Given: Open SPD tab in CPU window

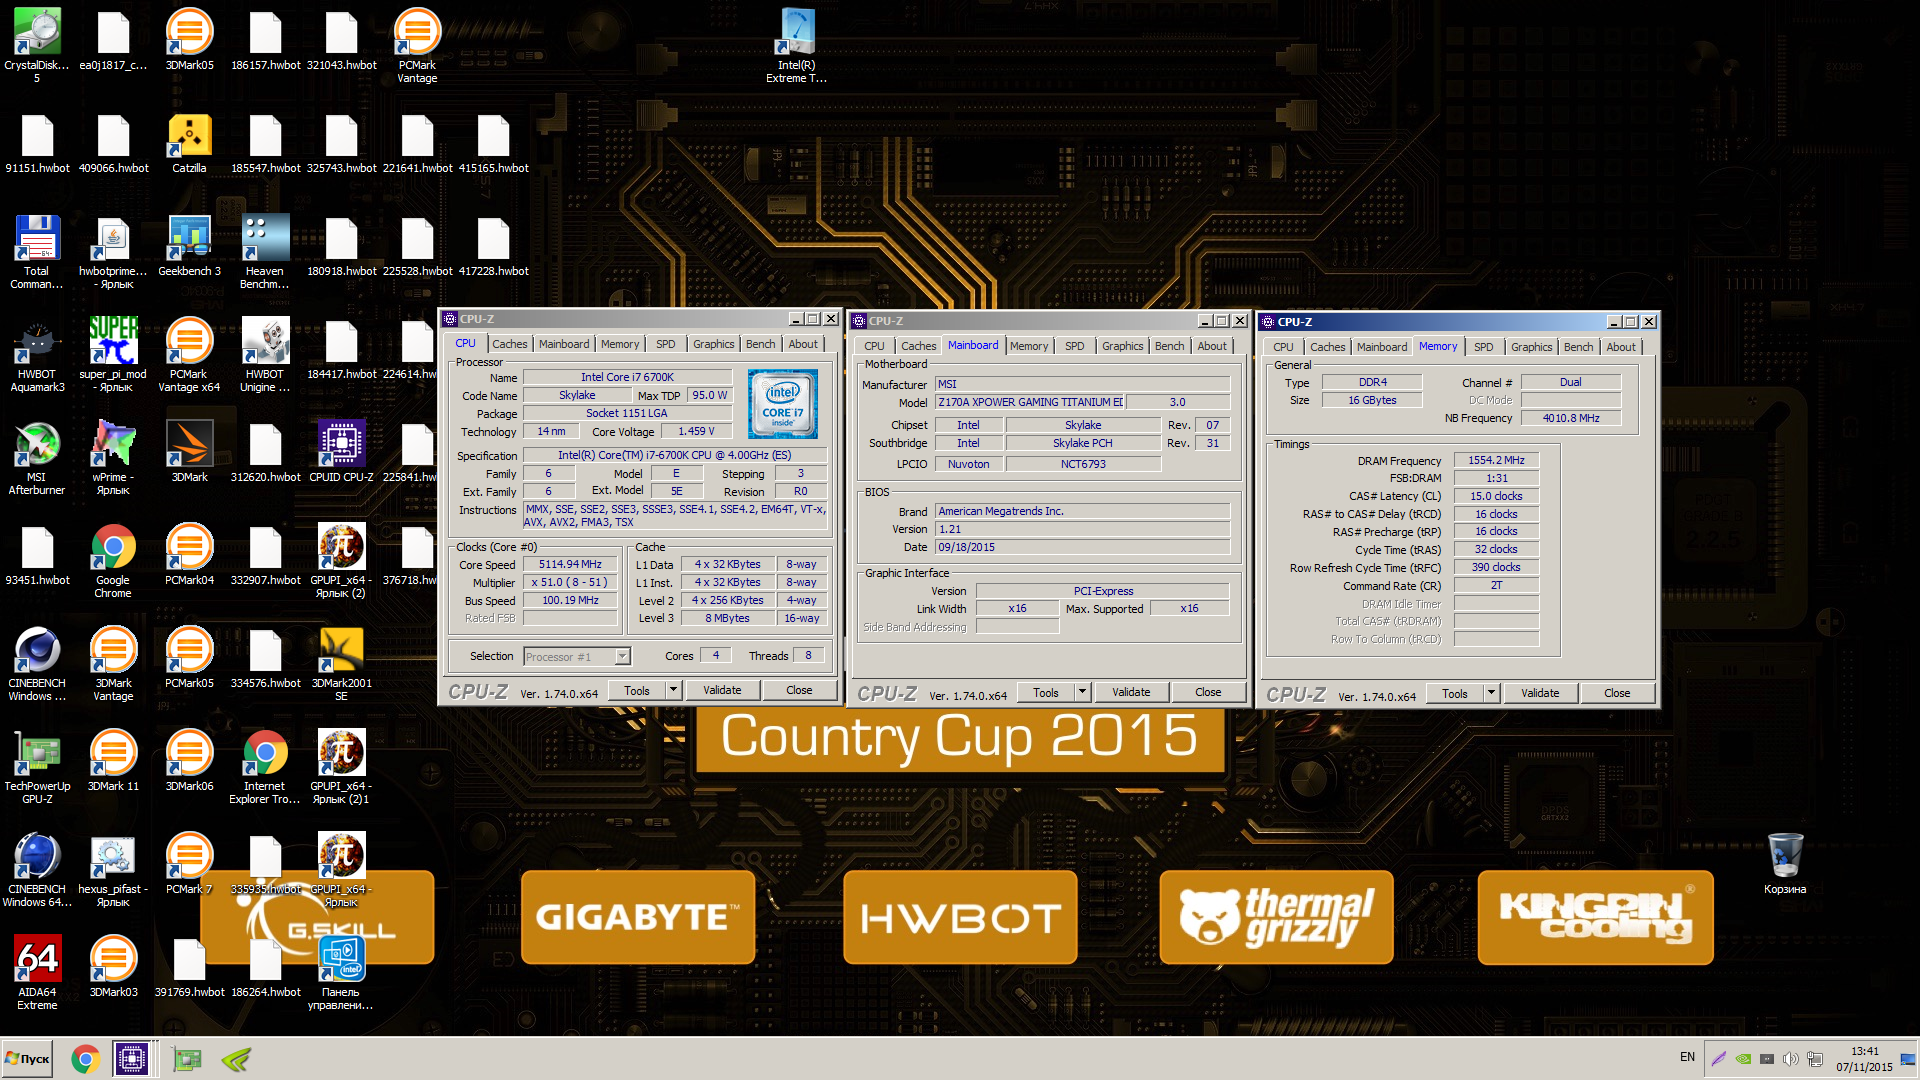Looking at the screenshot, I should 665,344.
